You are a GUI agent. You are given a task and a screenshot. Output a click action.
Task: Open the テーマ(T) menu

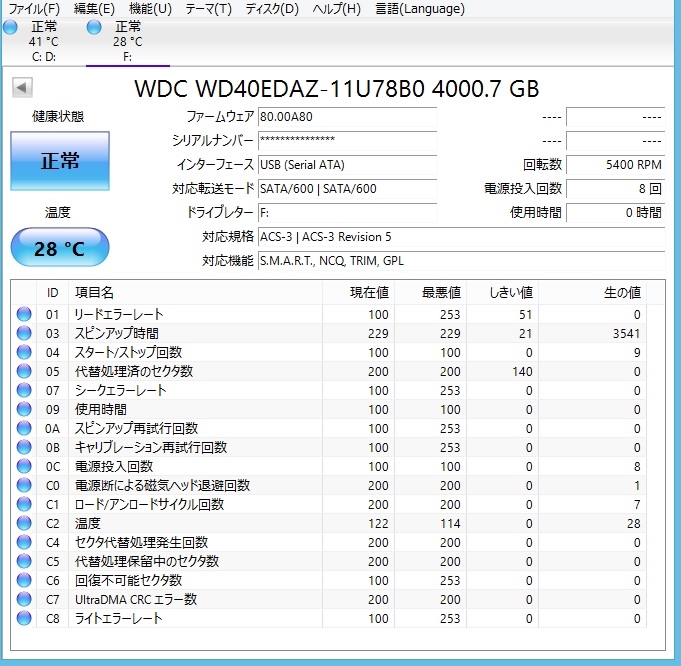point(208,9)
